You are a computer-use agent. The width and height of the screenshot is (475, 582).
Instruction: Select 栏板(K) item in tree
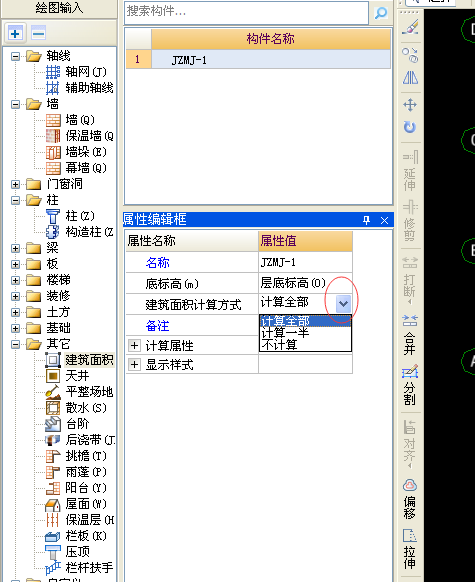76,536
